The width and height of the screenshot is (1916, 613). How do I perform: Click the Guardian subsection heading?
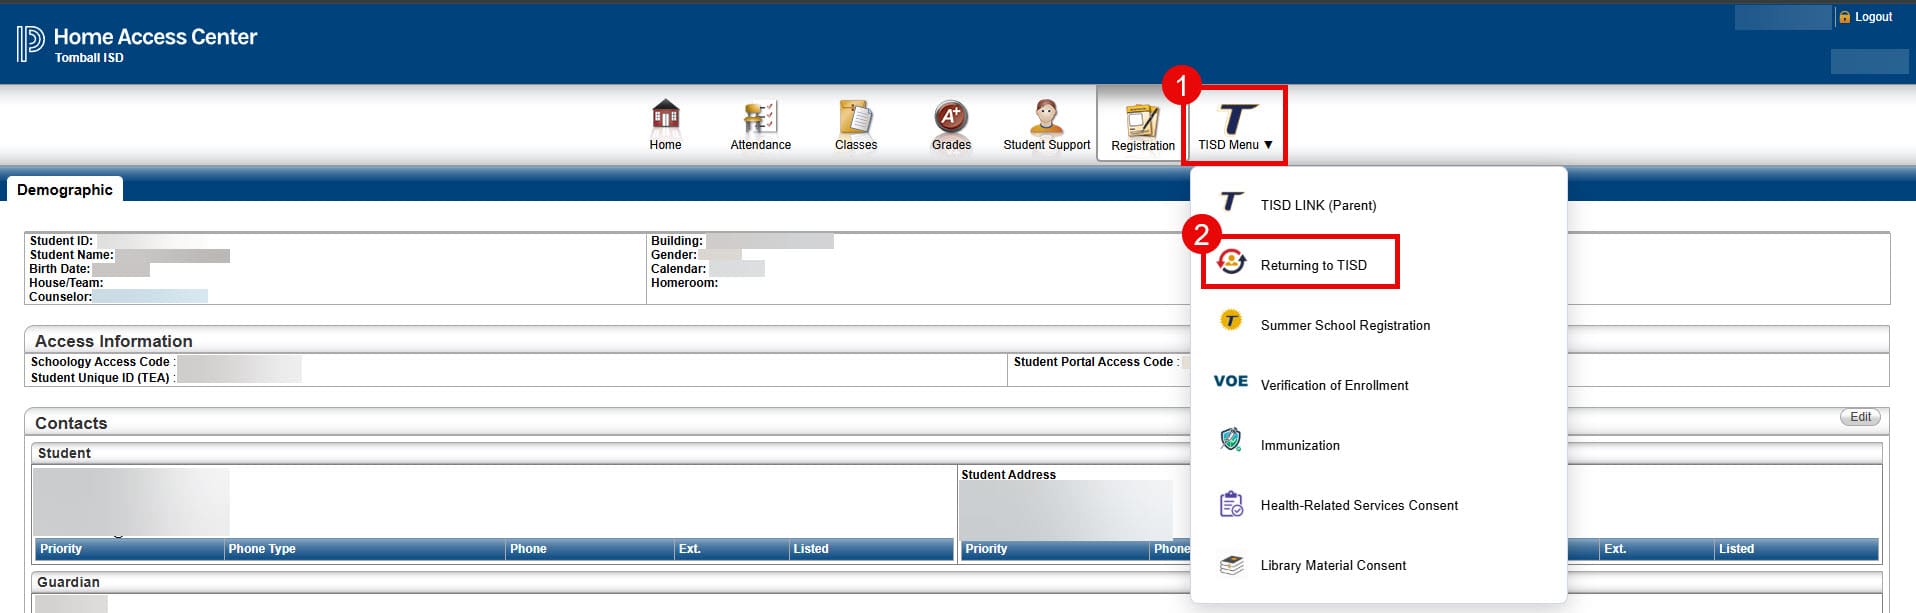(x=68, y=582)
